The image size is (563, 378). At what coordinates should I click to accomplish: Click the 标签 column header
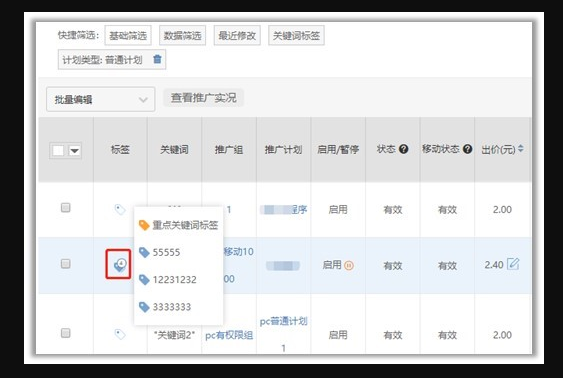tap(120, 149)
